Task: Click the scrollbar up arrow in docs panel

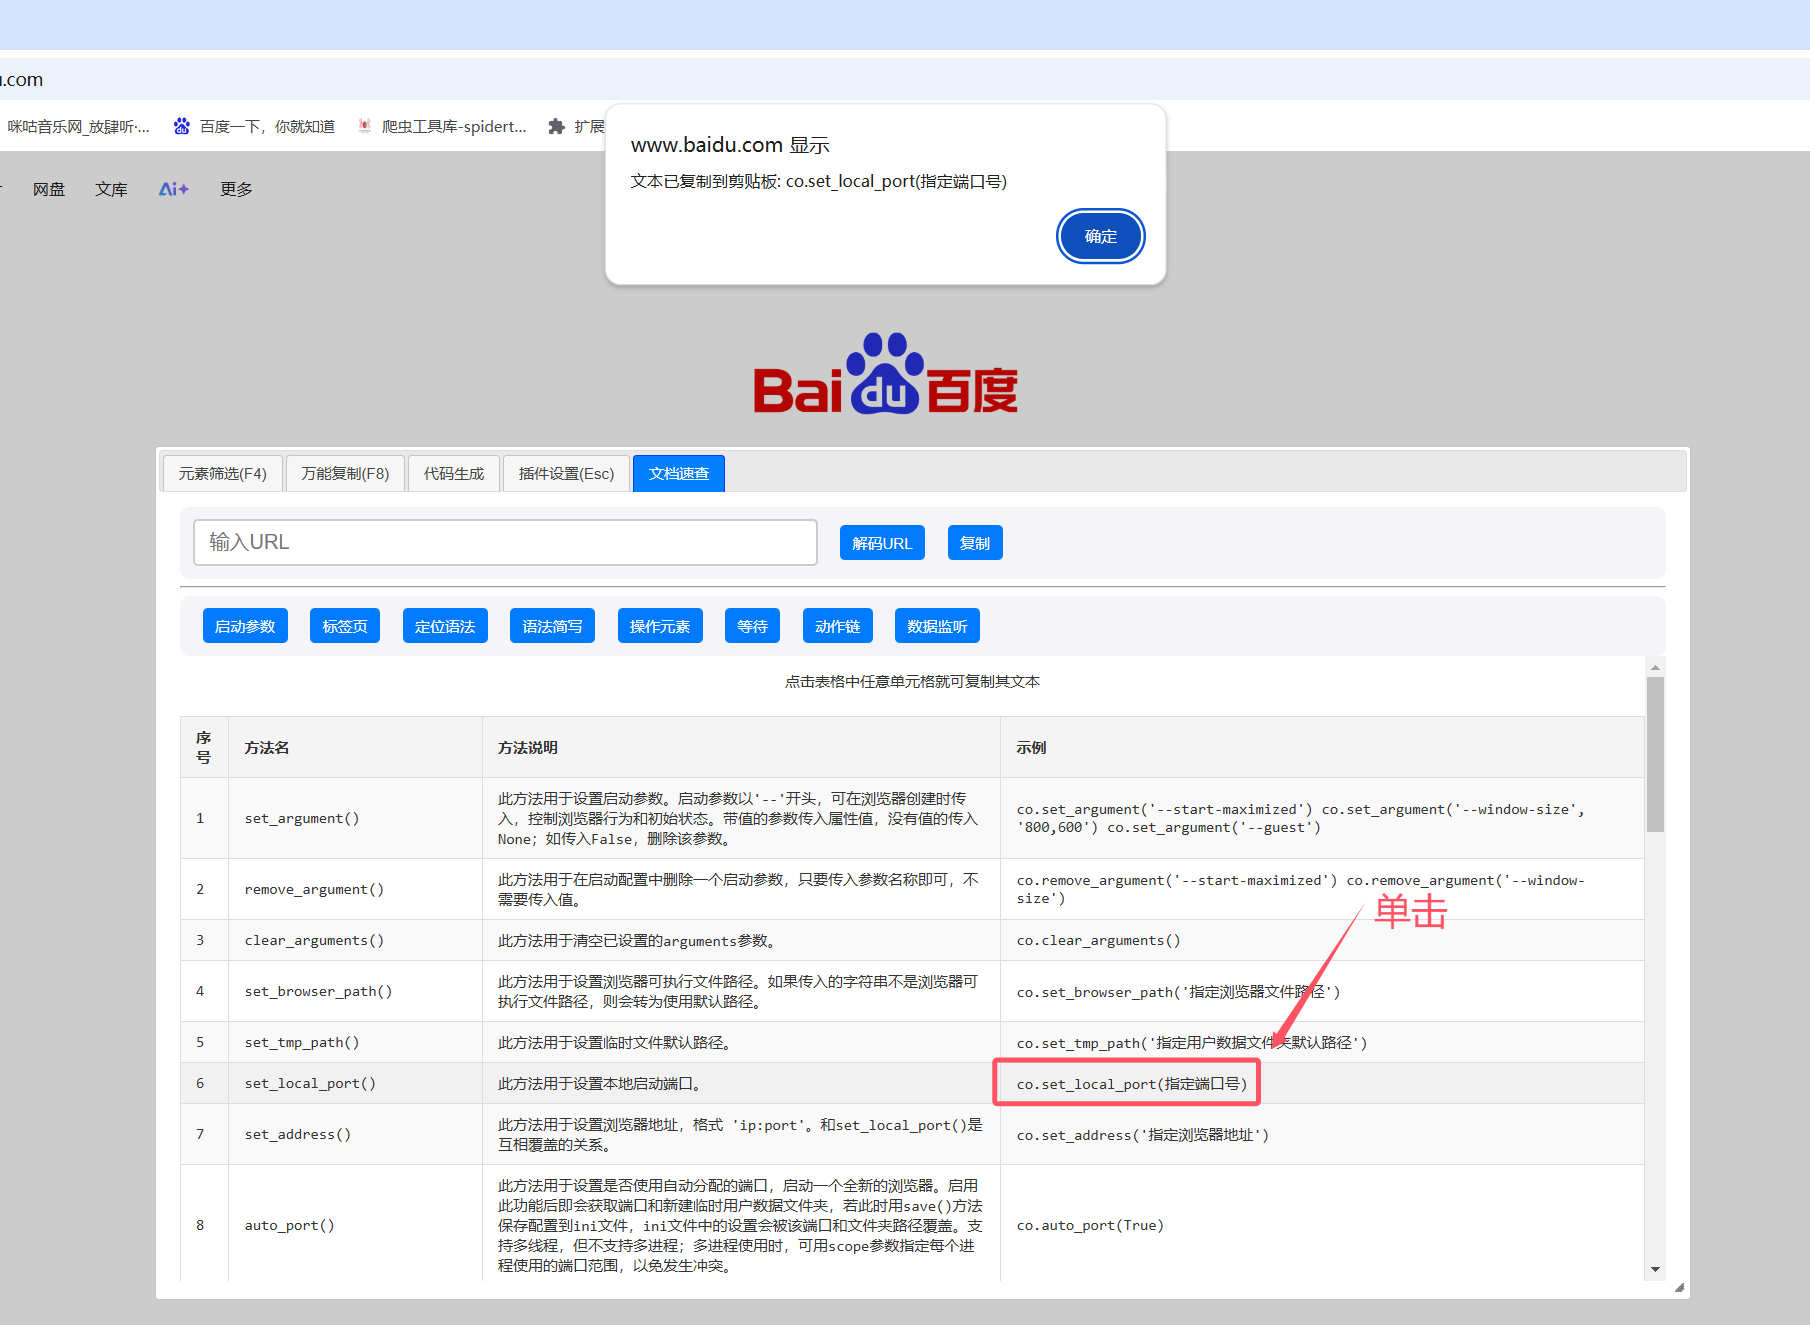Action: [1655, 667]
